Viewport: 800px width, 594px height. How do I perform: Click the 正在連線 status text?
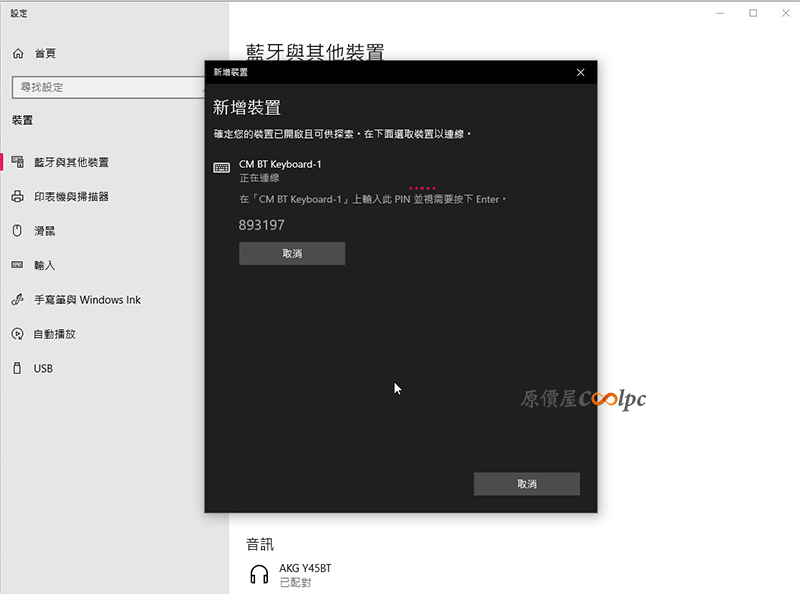[260, 178]
